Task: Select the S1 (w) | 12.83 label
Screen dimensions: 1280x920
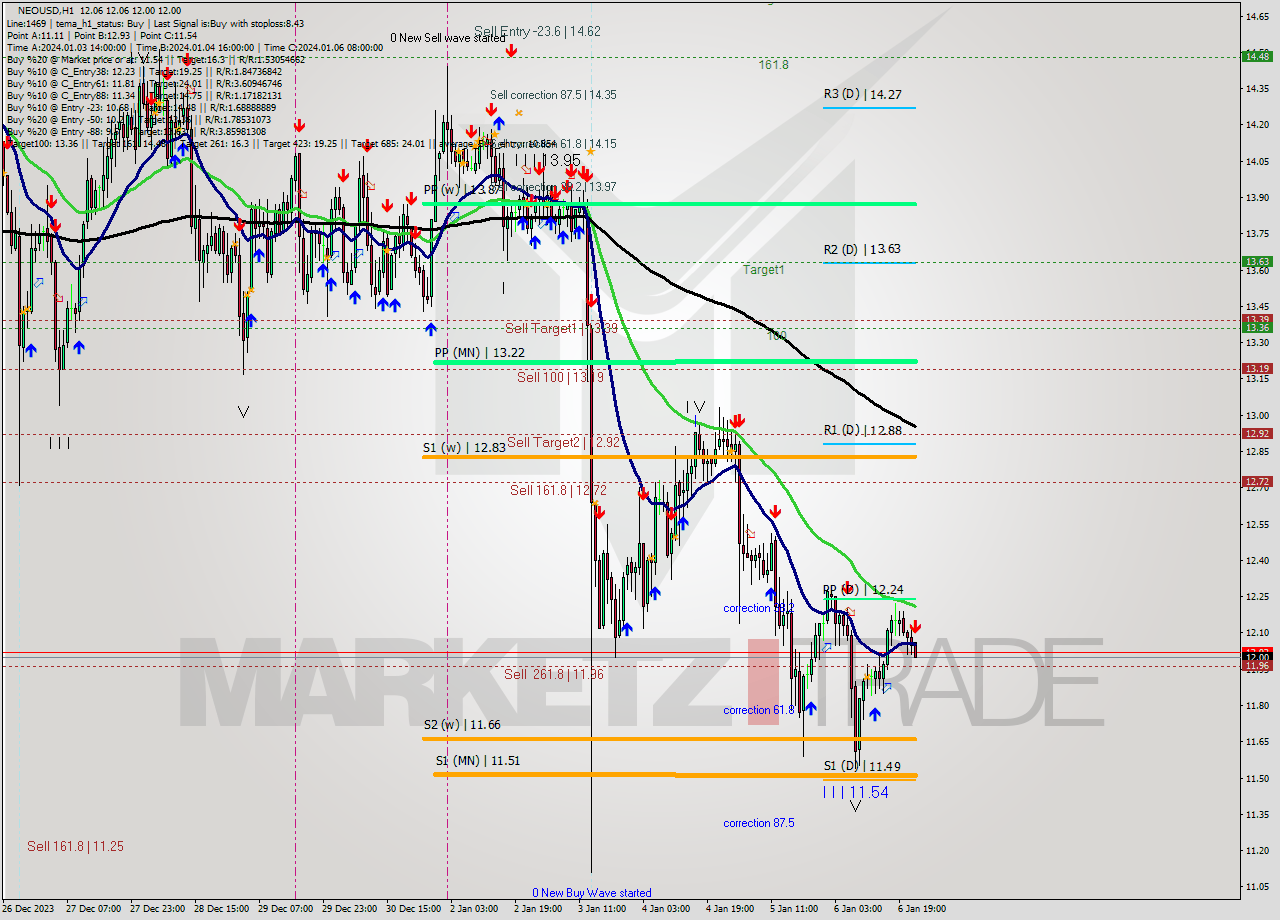Action: pos(463,447)
